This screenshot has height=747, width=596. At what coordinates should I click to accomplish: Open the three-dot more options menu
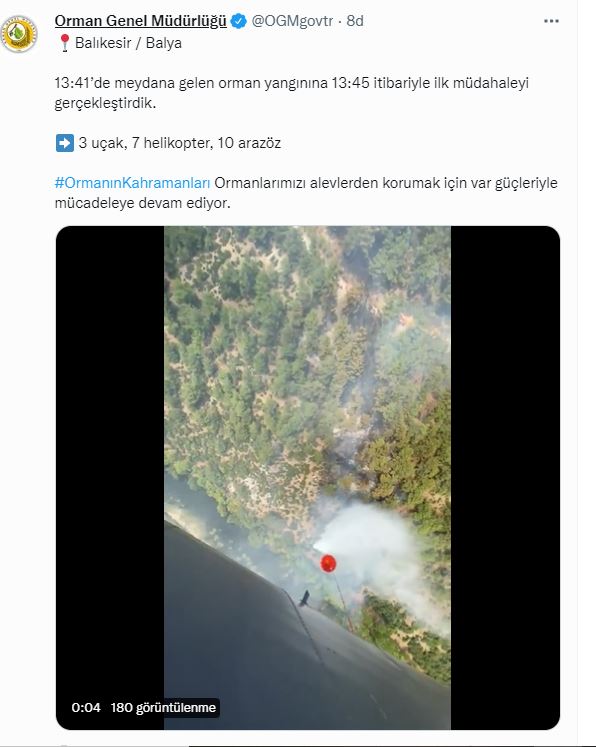click(x=551, y=21)
